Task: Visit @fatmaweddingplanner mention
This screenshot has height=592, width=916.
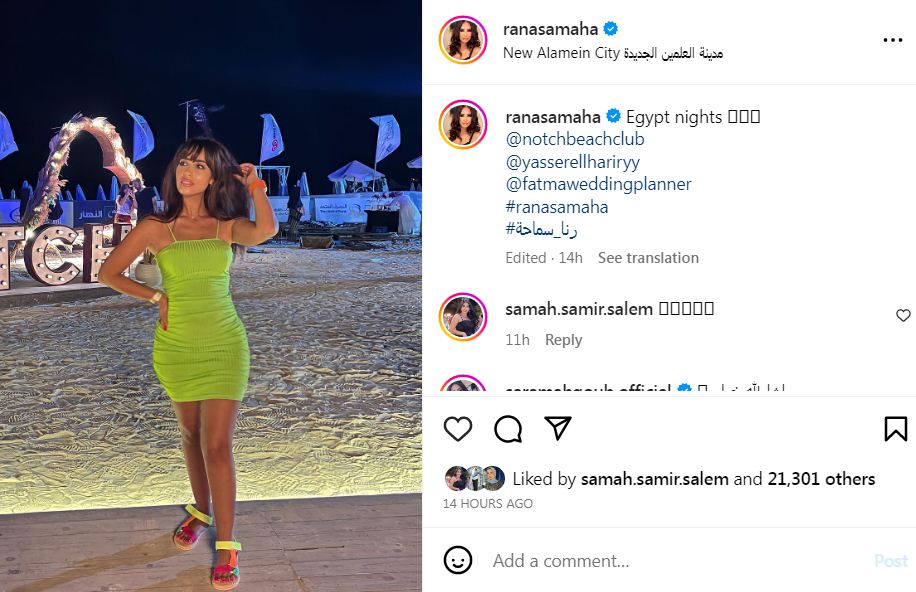Action: (x=598, y=184)
